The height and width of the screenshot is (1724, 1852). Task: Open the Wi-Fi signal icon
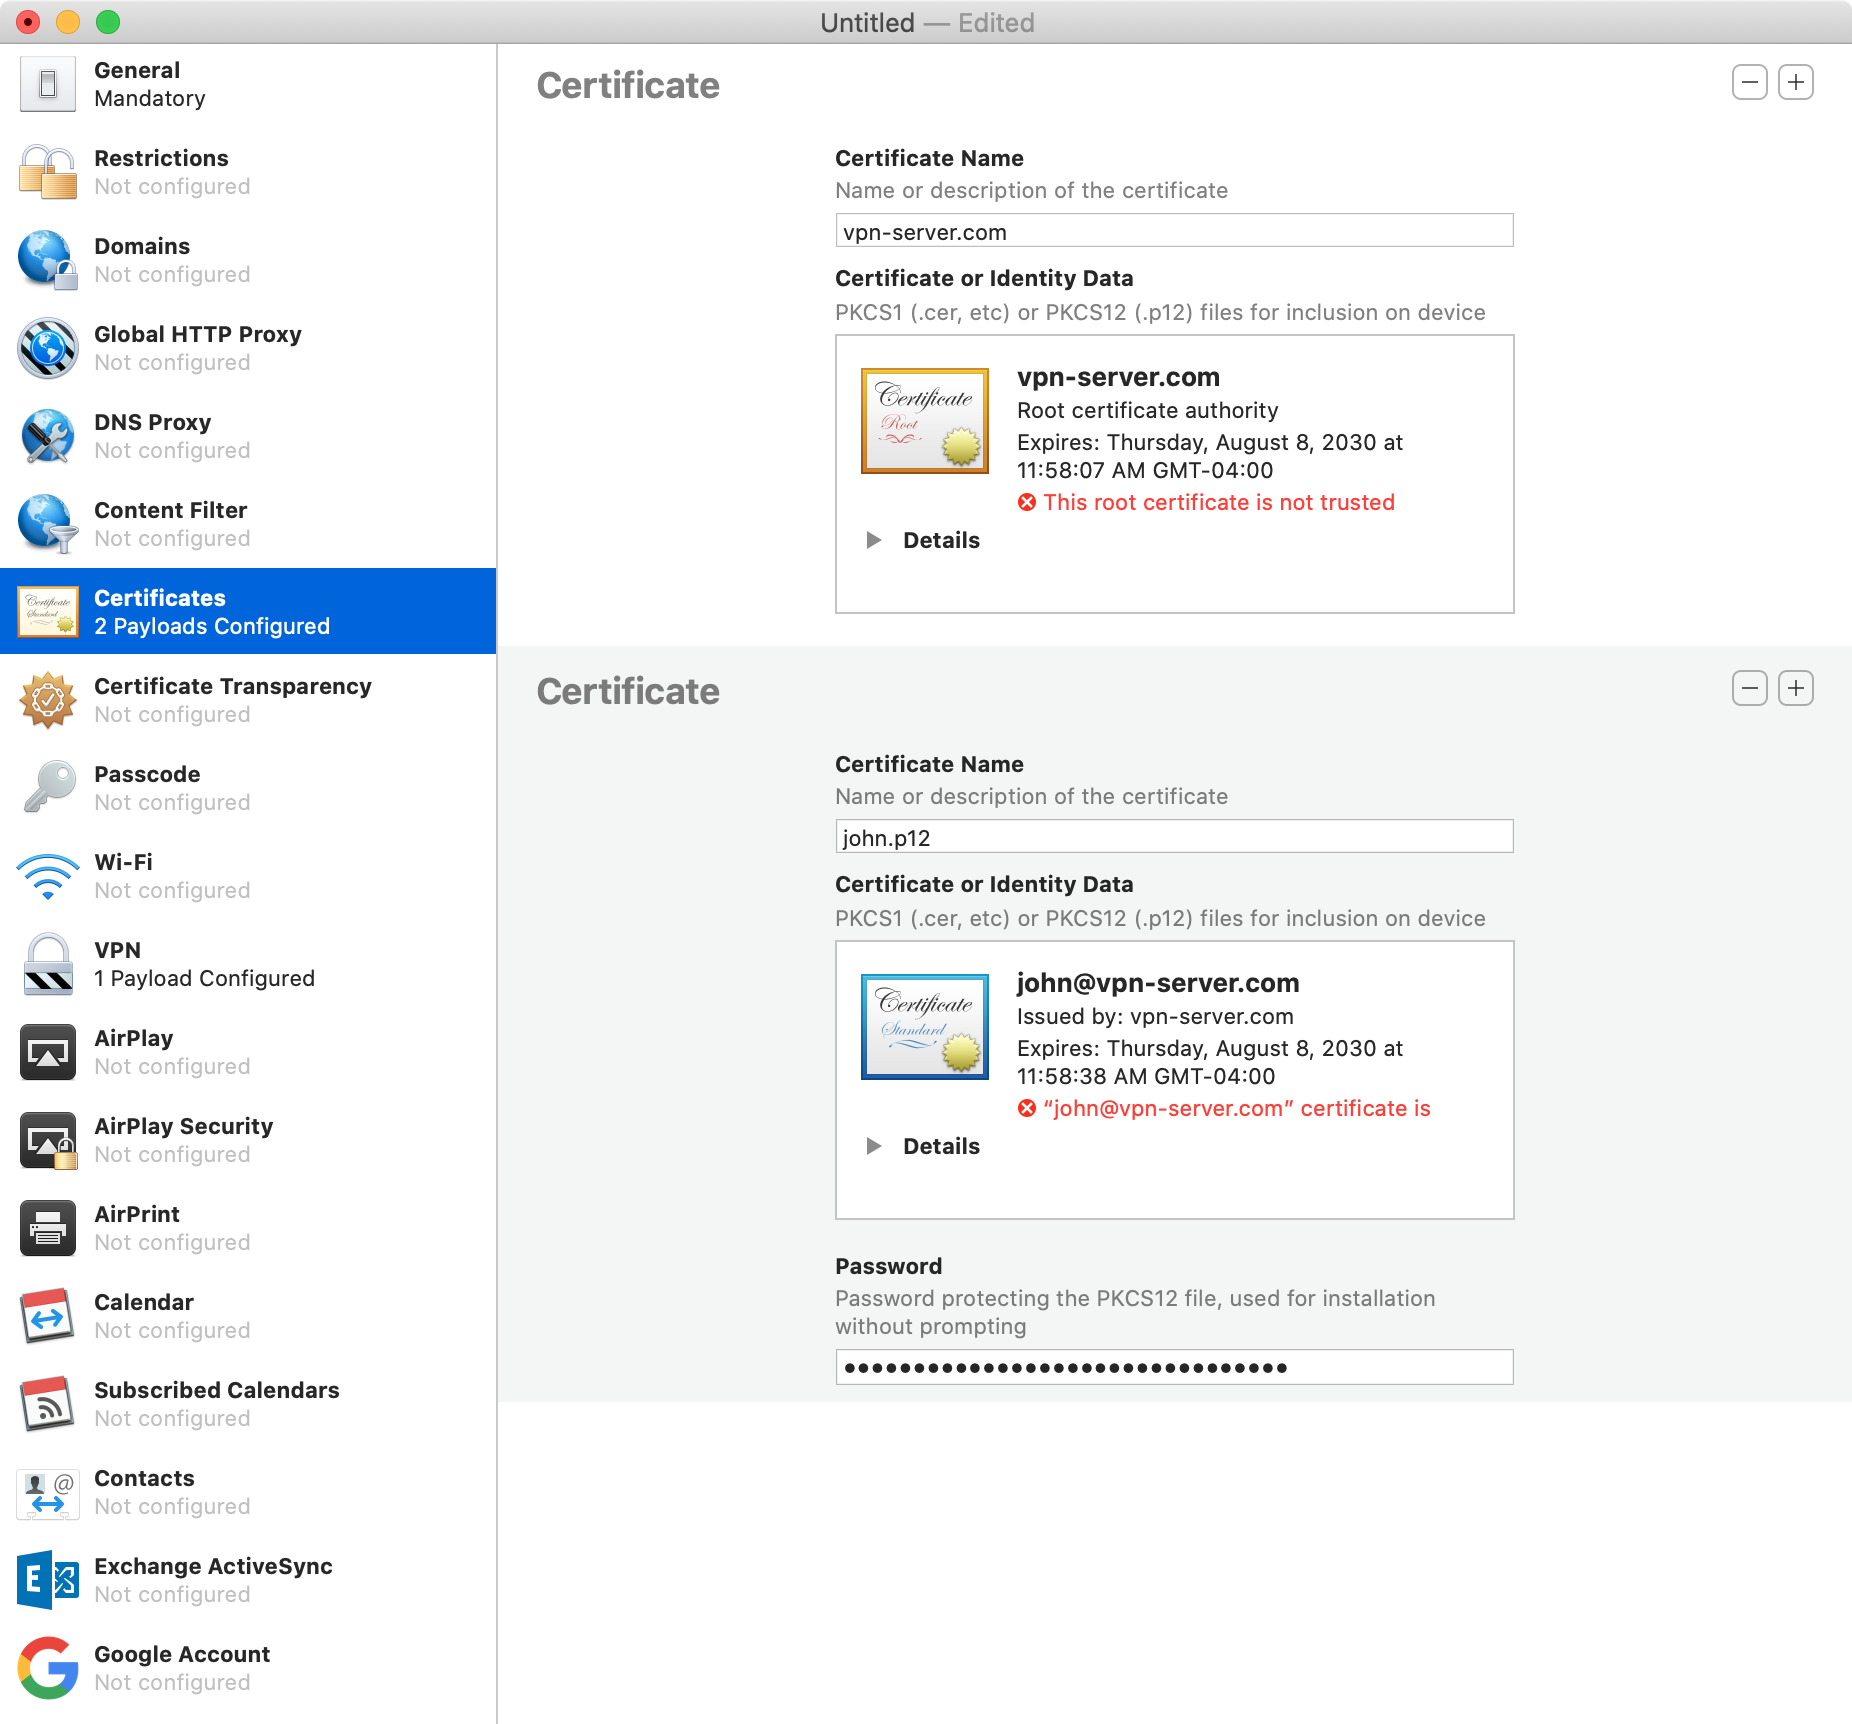click(x=47, y=876)
